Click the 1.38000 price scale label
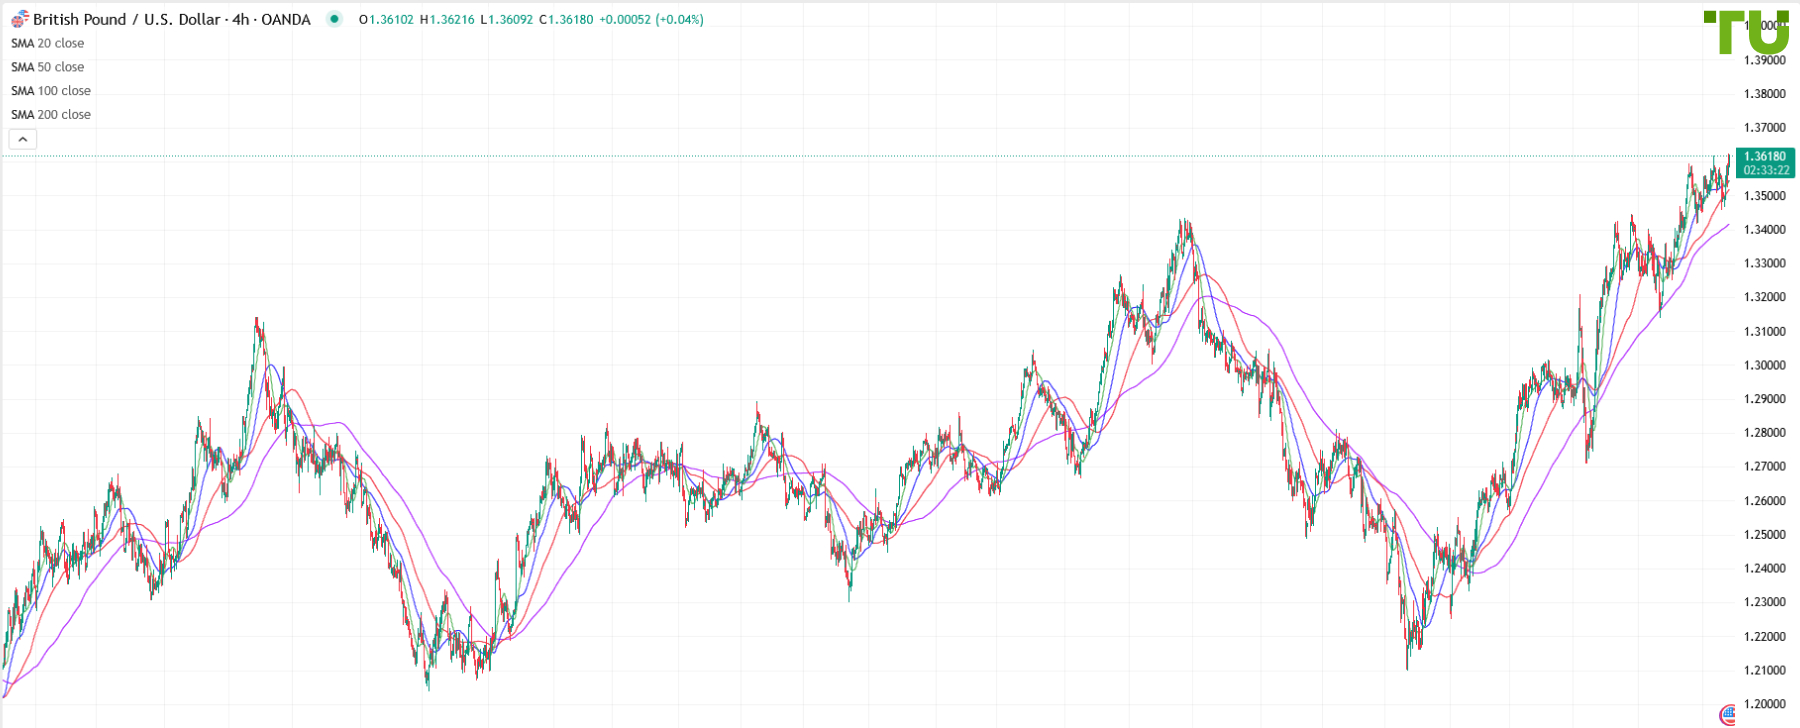The width and height of the screenshot is (1800, 728). 1765,94
